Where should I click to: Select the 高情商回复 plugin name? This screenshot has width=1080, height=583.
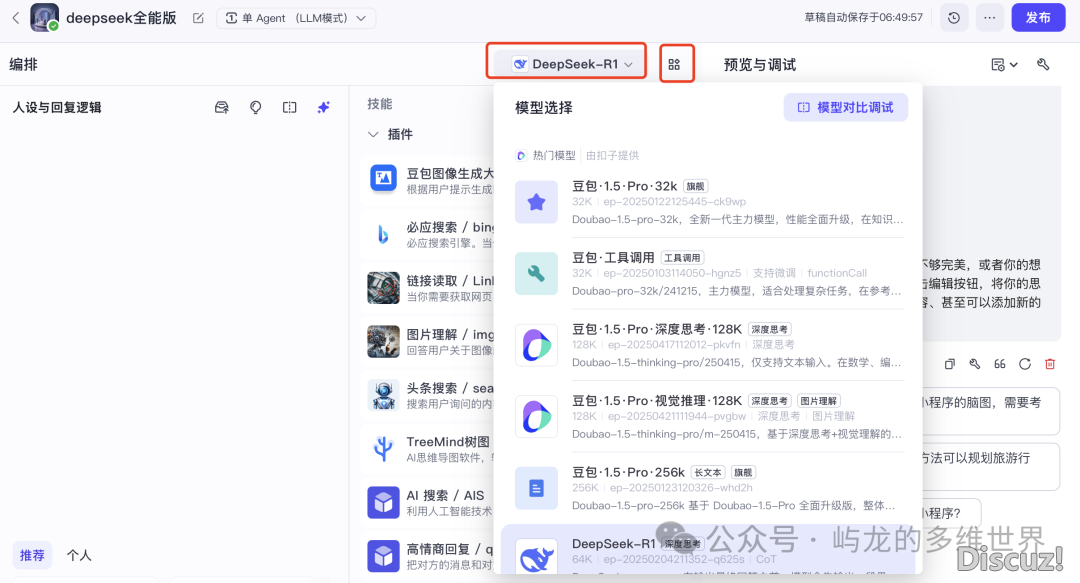(x=450, y=549)
